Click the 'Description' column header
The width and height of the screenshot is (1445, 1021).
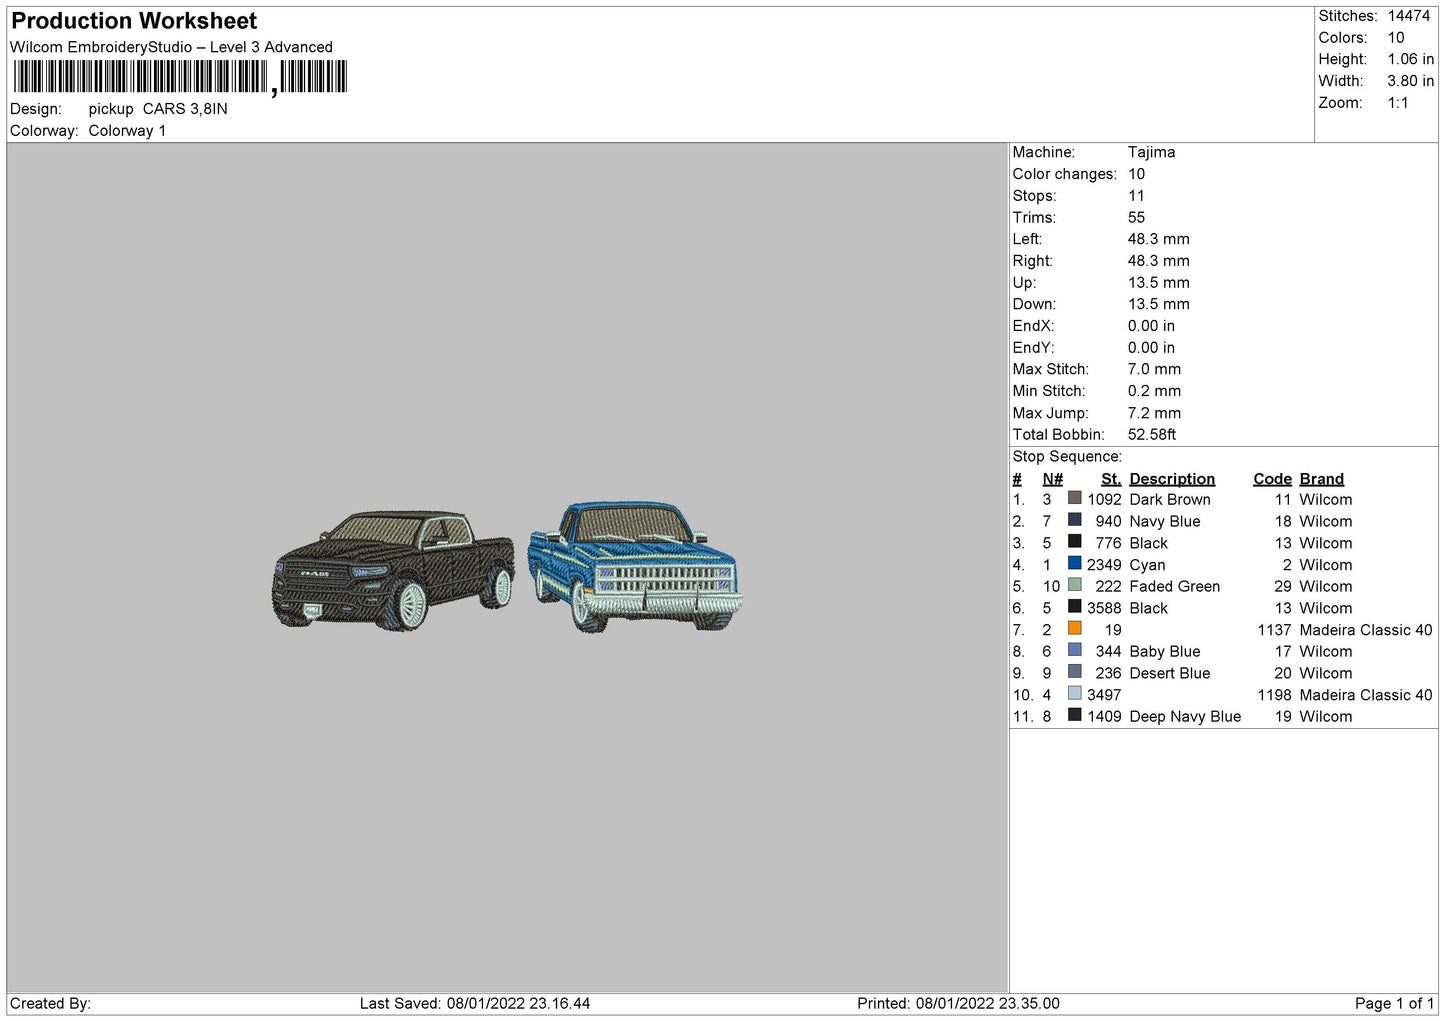(1172, 479)
